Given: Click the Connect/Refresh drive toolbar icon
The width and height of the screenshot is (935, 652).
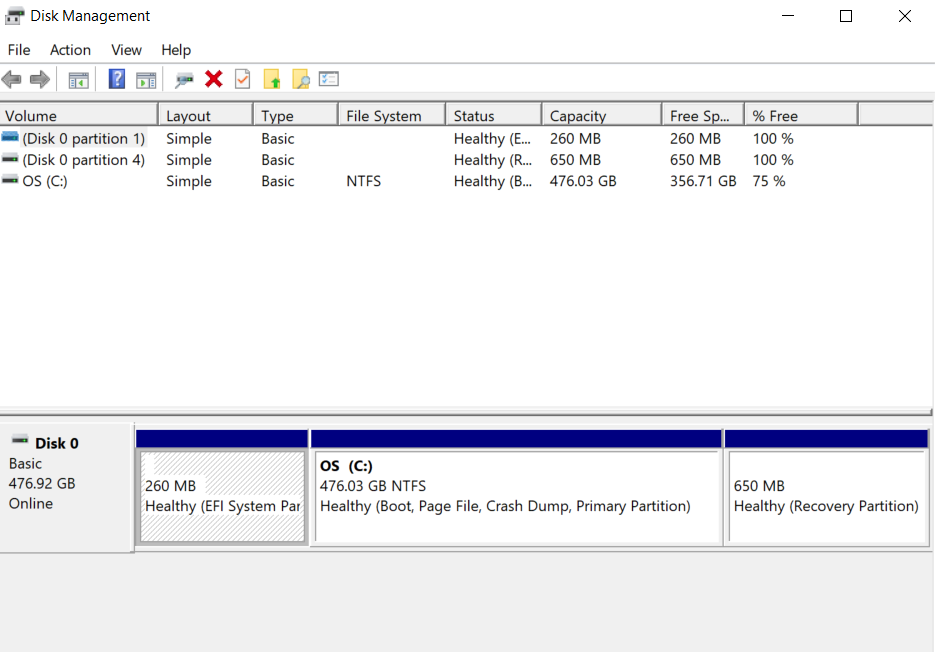Looking at the screenshot, I should point(184,79).
